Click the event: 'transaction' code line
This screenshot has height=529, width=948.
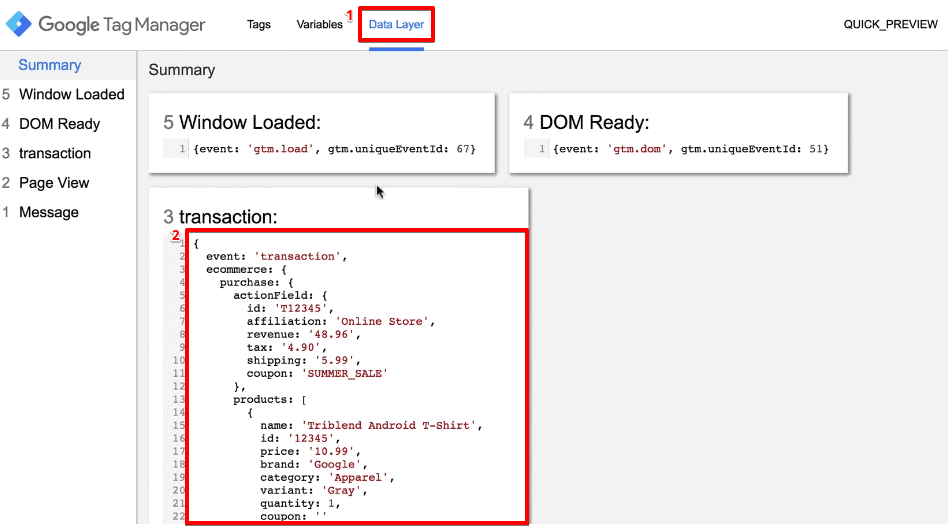click(x=276, y=256)
